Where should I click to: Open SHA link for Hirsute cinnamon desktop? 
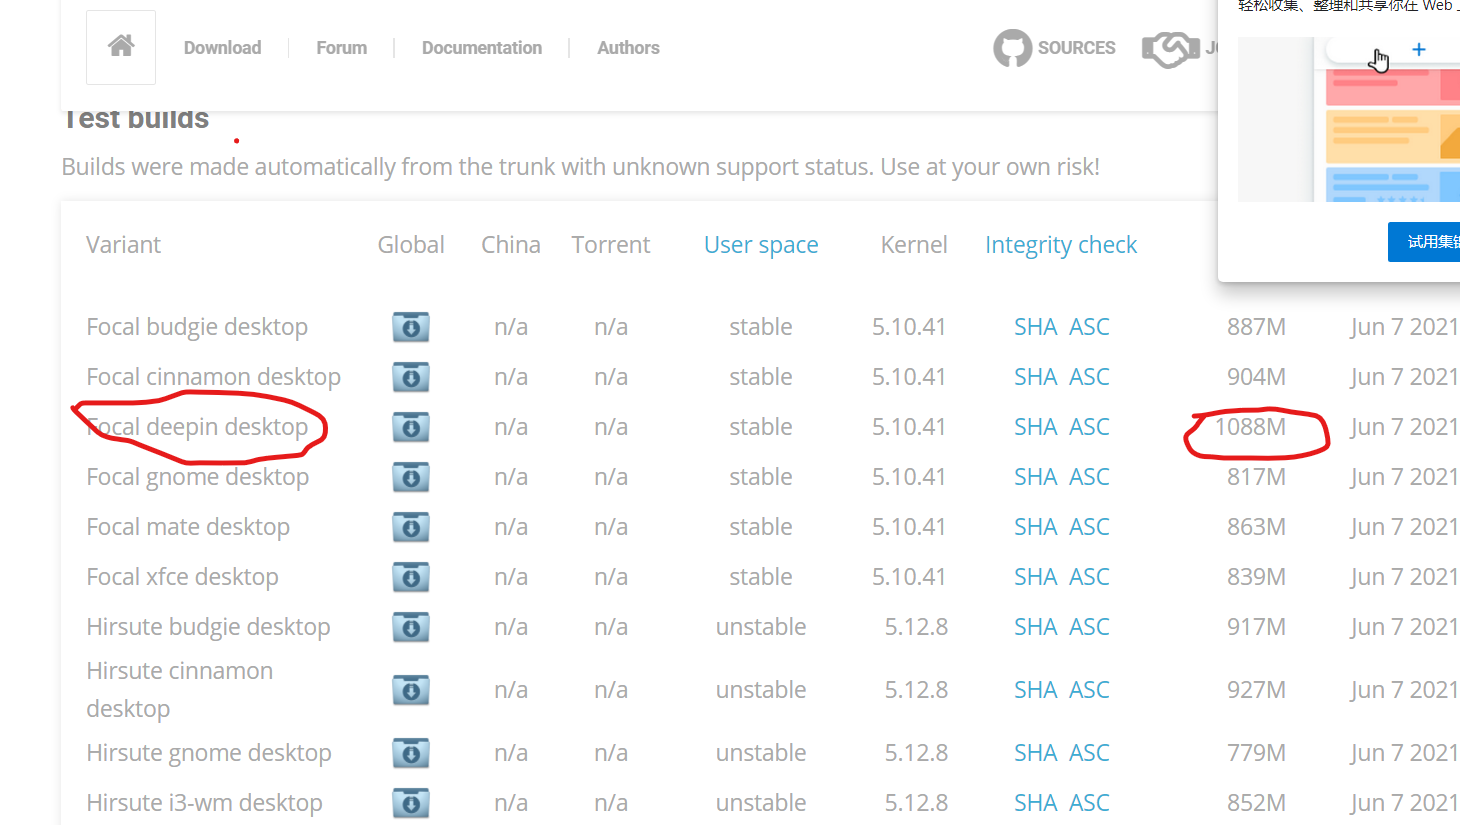point(1036,690)
